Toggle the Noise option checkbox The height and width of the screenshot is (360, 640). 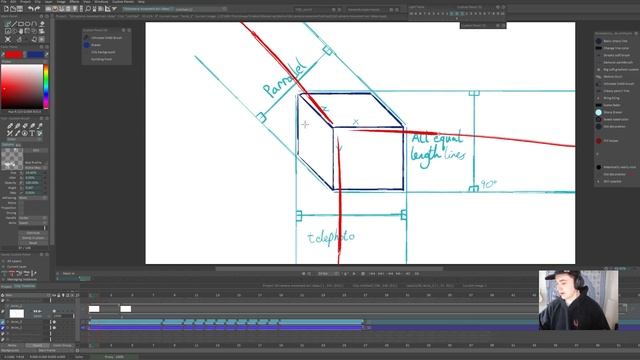pos(21,203)
